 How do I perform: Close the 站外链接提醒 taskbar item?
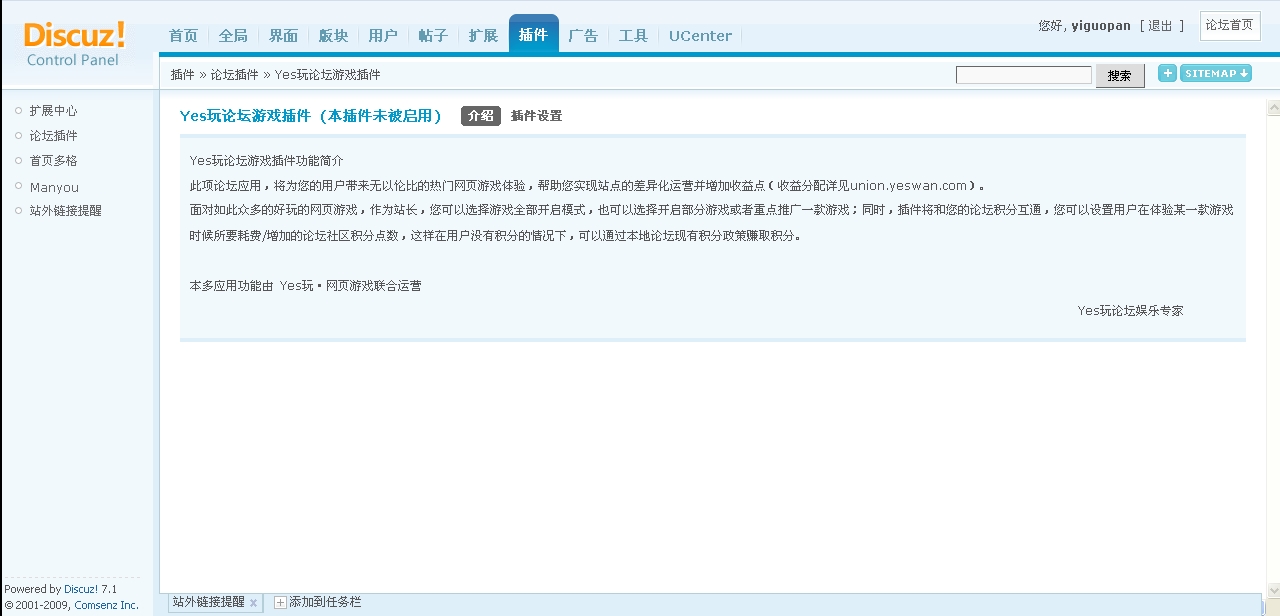(x=253, y=603)
